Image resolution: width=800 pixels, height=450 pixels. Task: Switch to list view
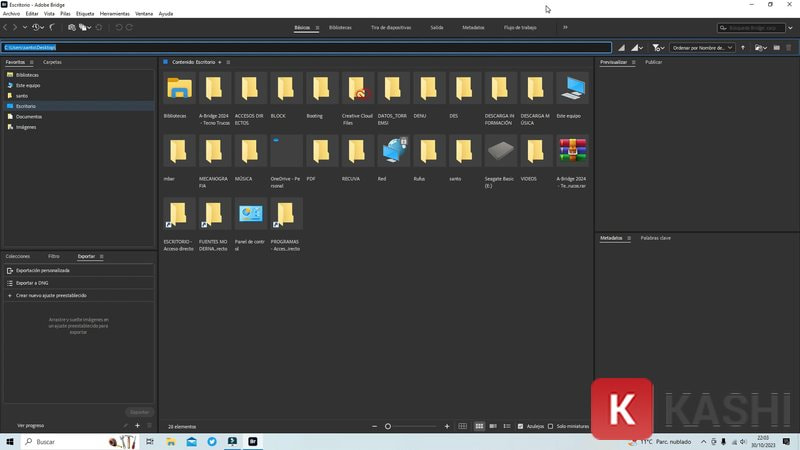click(x=507, y=426)
